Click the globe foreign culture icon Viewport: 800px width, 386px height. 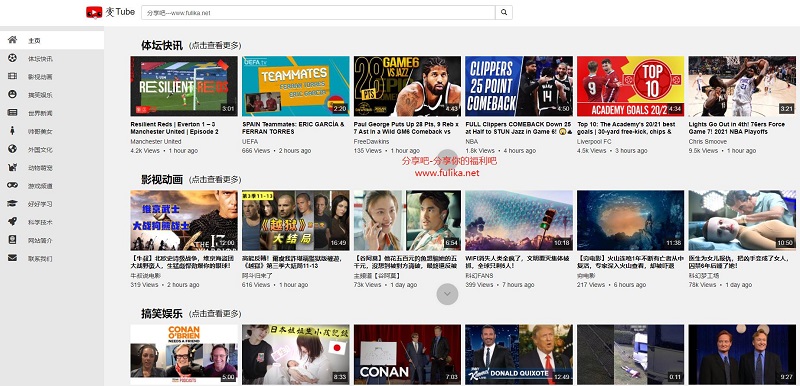(12, 149)
